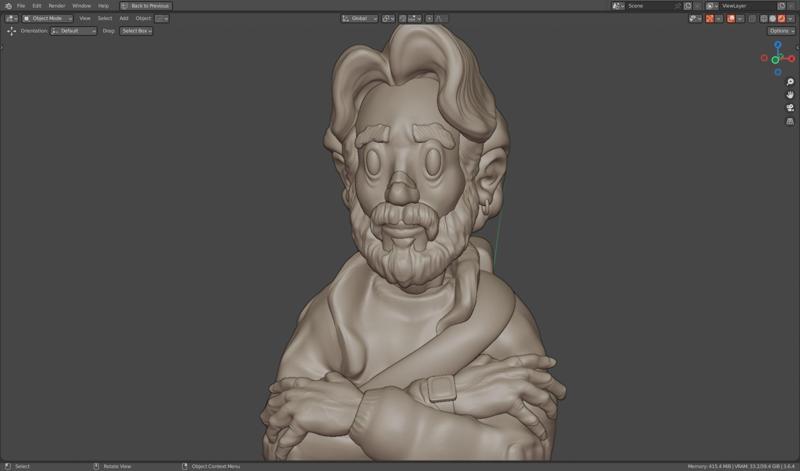Click the pan view hand icon
Image resolution: width=800 pixels, height=471 pixels.
point(790,95)
